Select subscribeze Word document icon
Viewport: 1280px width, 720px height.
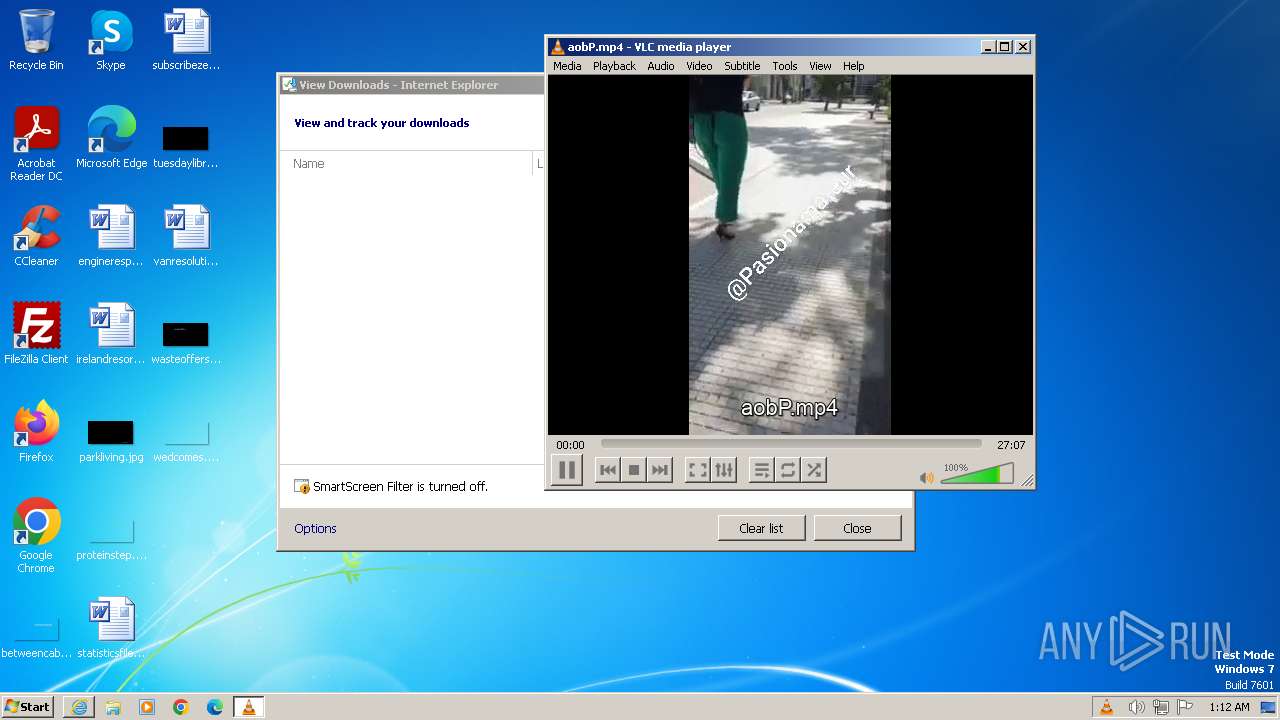[x=186, y=40]
